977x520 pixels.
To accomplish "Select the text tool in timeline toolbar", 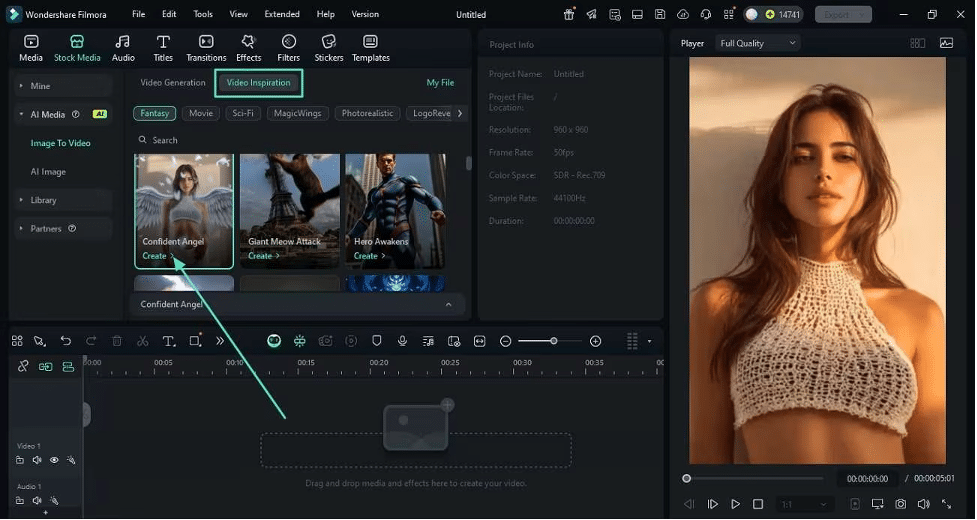I will pyautogui.click(x=168, y=341).
